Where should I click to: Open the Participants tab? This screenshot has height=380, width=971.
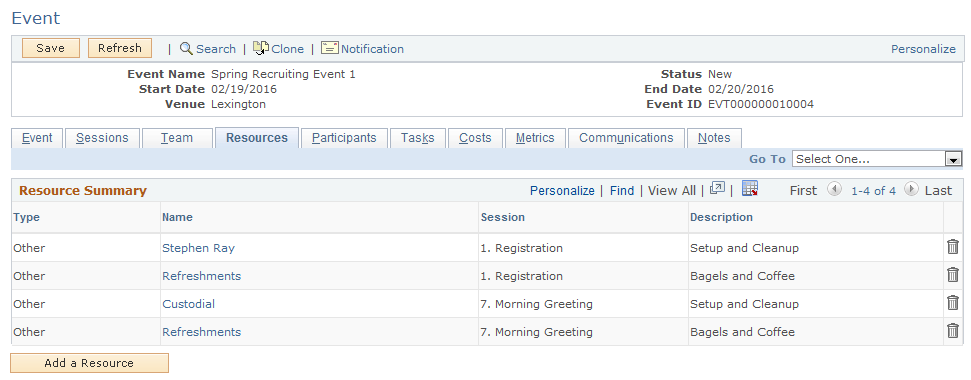(x=344, y=138)
